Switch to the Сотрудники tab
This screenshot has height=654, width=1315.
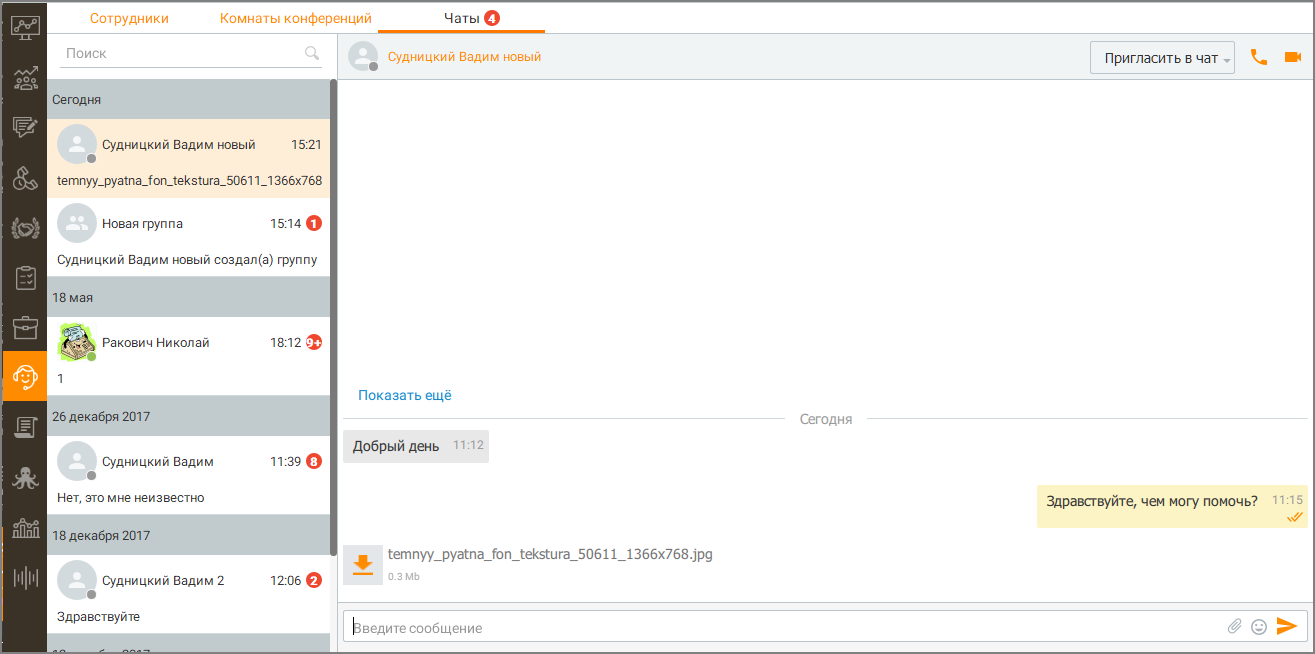[129, 18]
